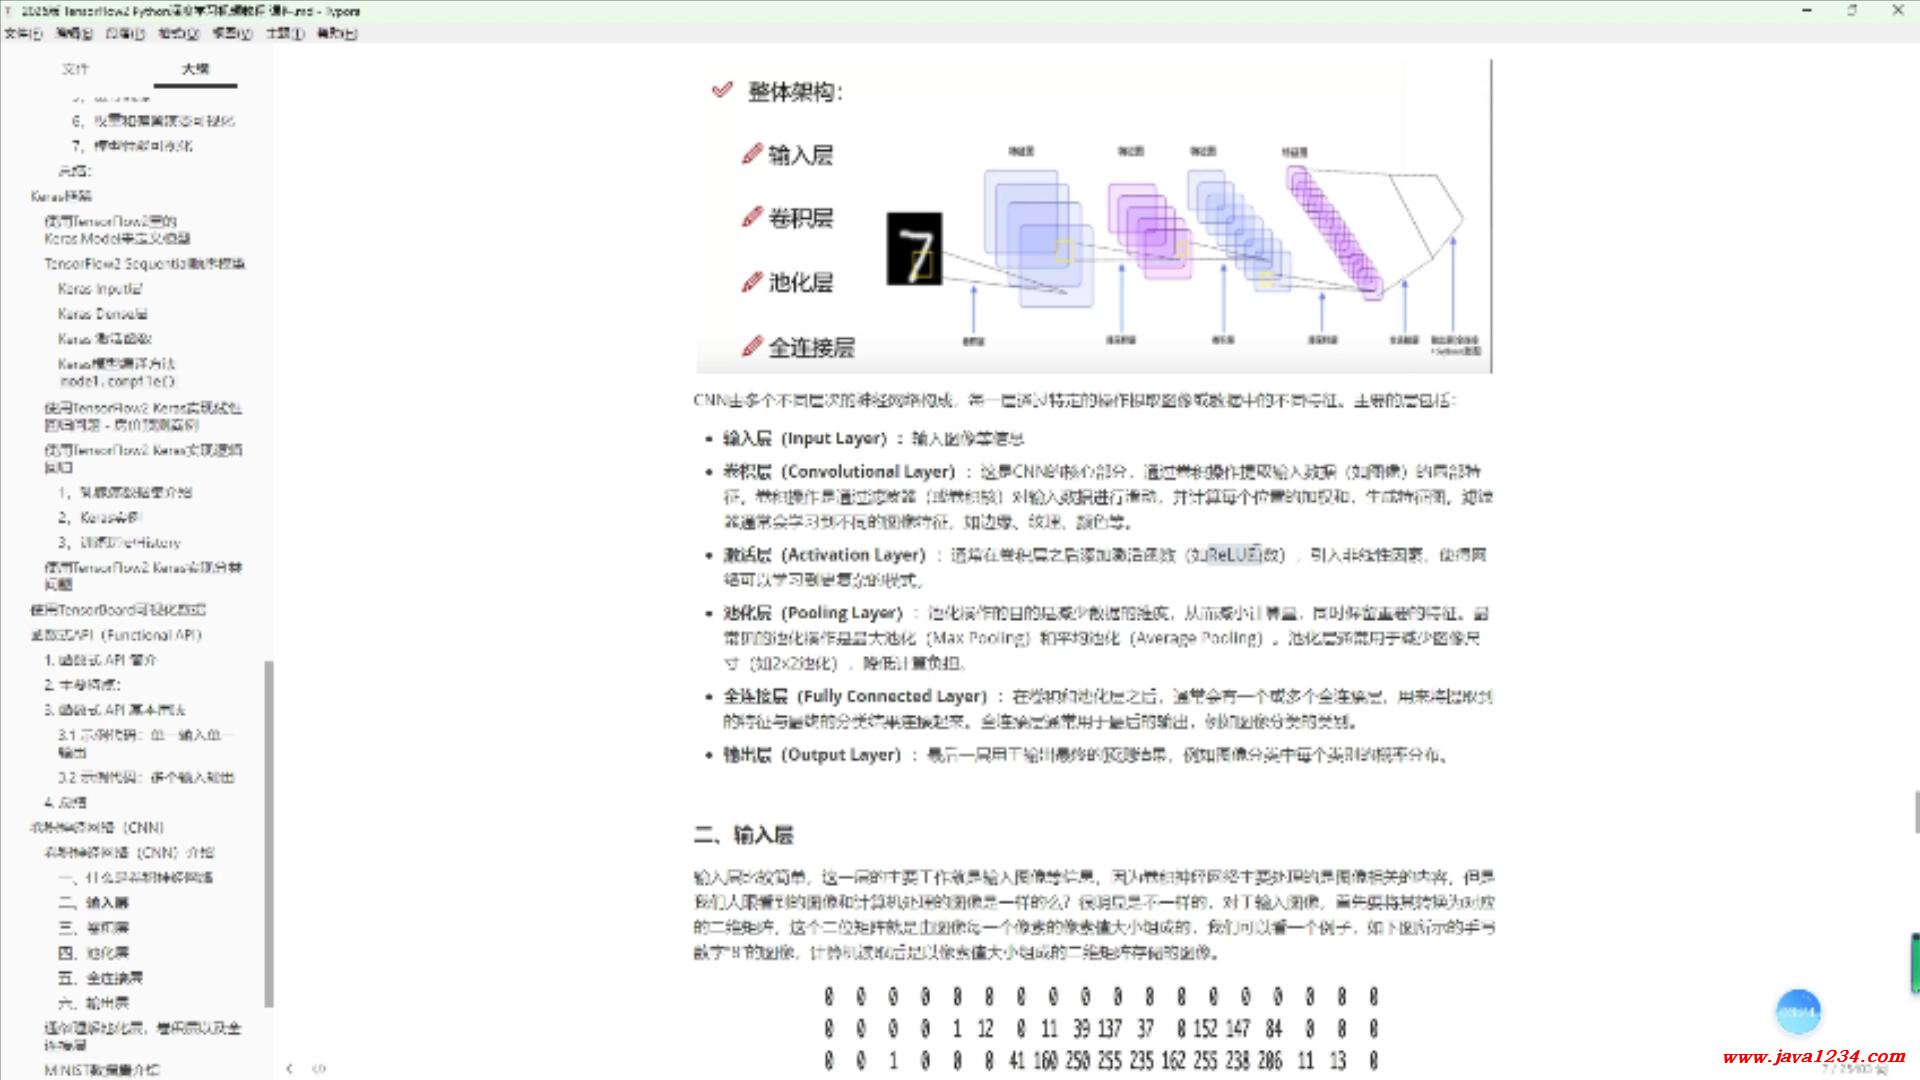
Task: Click the word count indicator in status bar
Action: [1853, 1068]
